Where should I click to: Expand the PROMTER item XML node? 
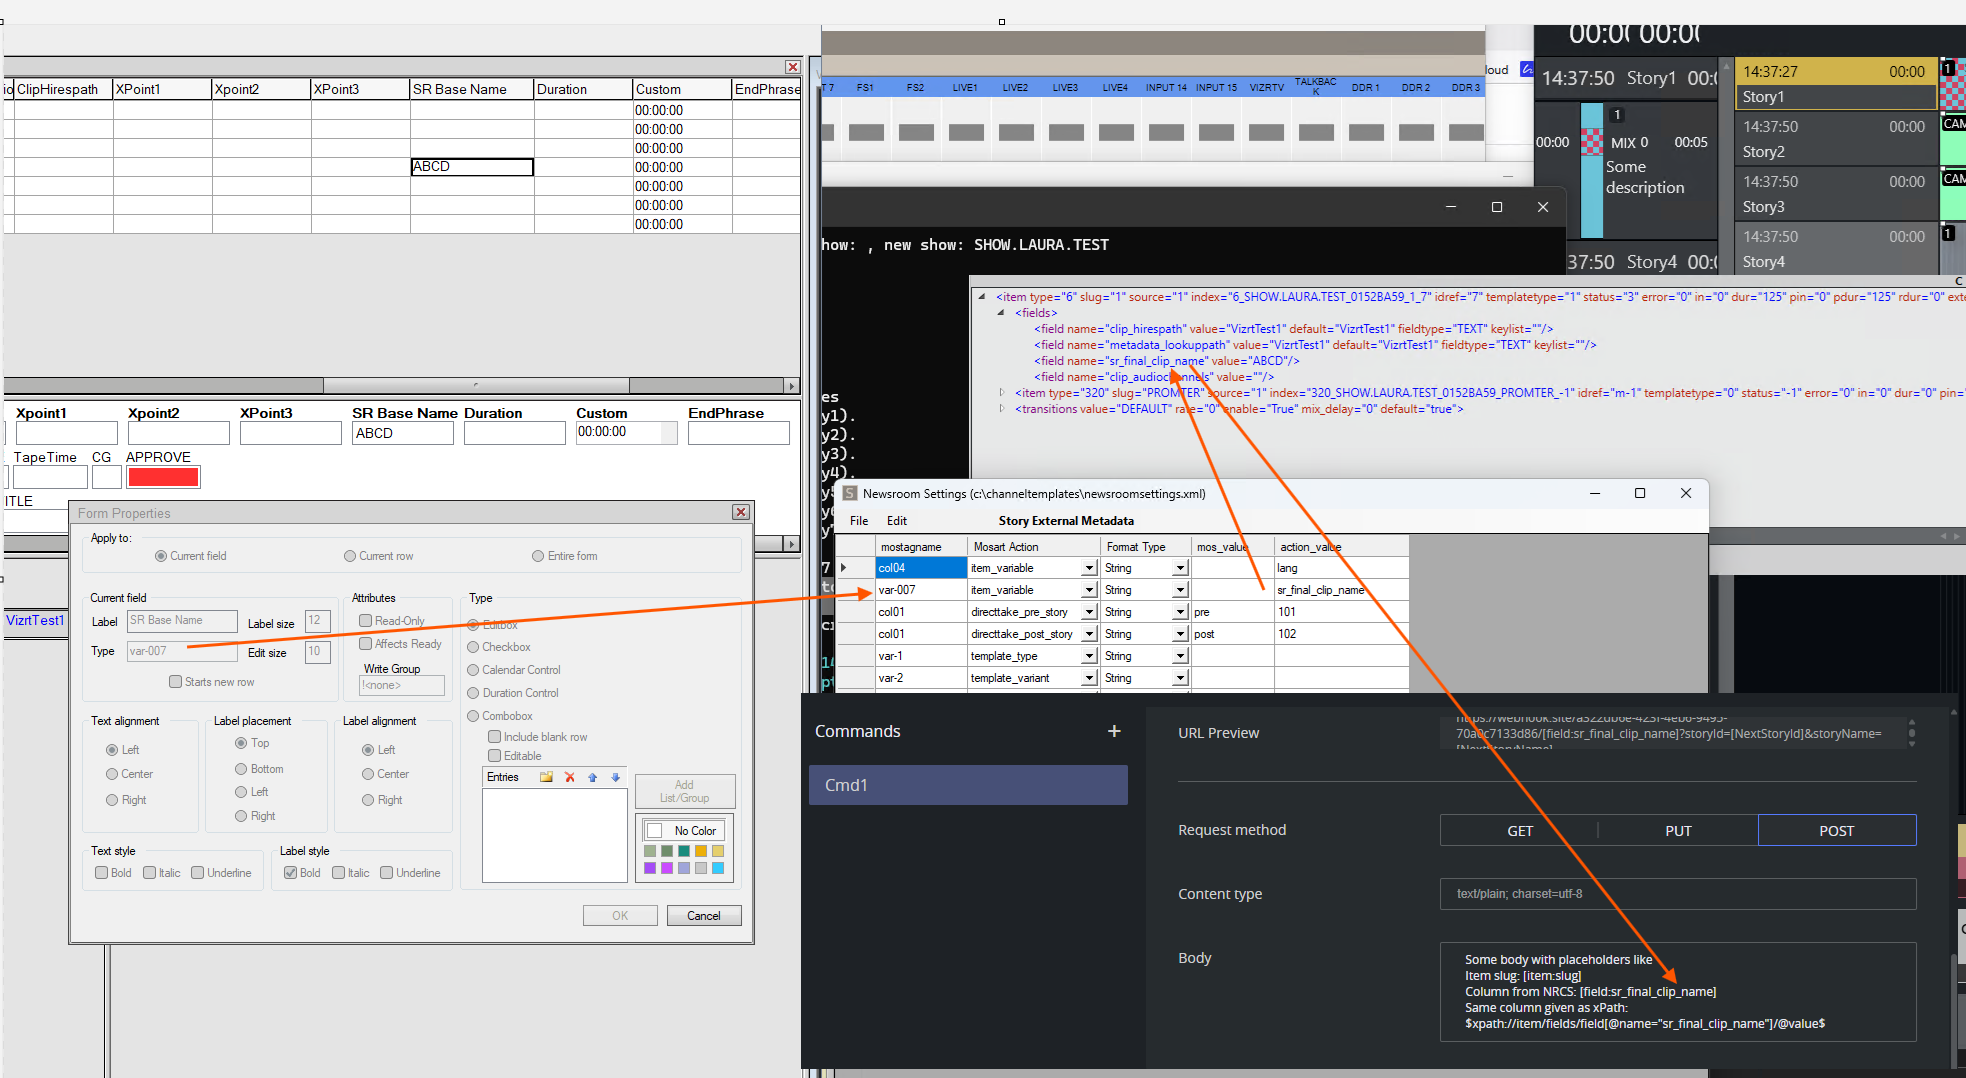1002,393
